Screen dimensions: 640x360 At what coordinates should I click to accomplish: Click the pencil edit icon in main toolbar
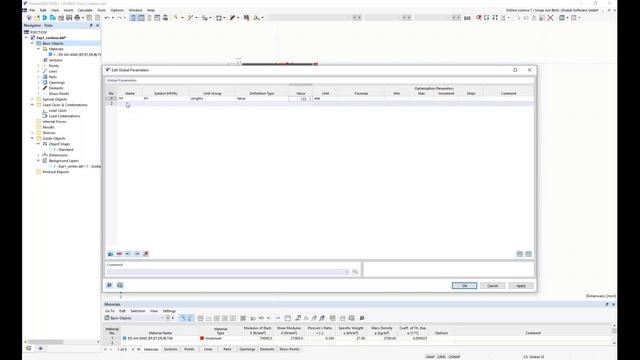tap(232, 18)
